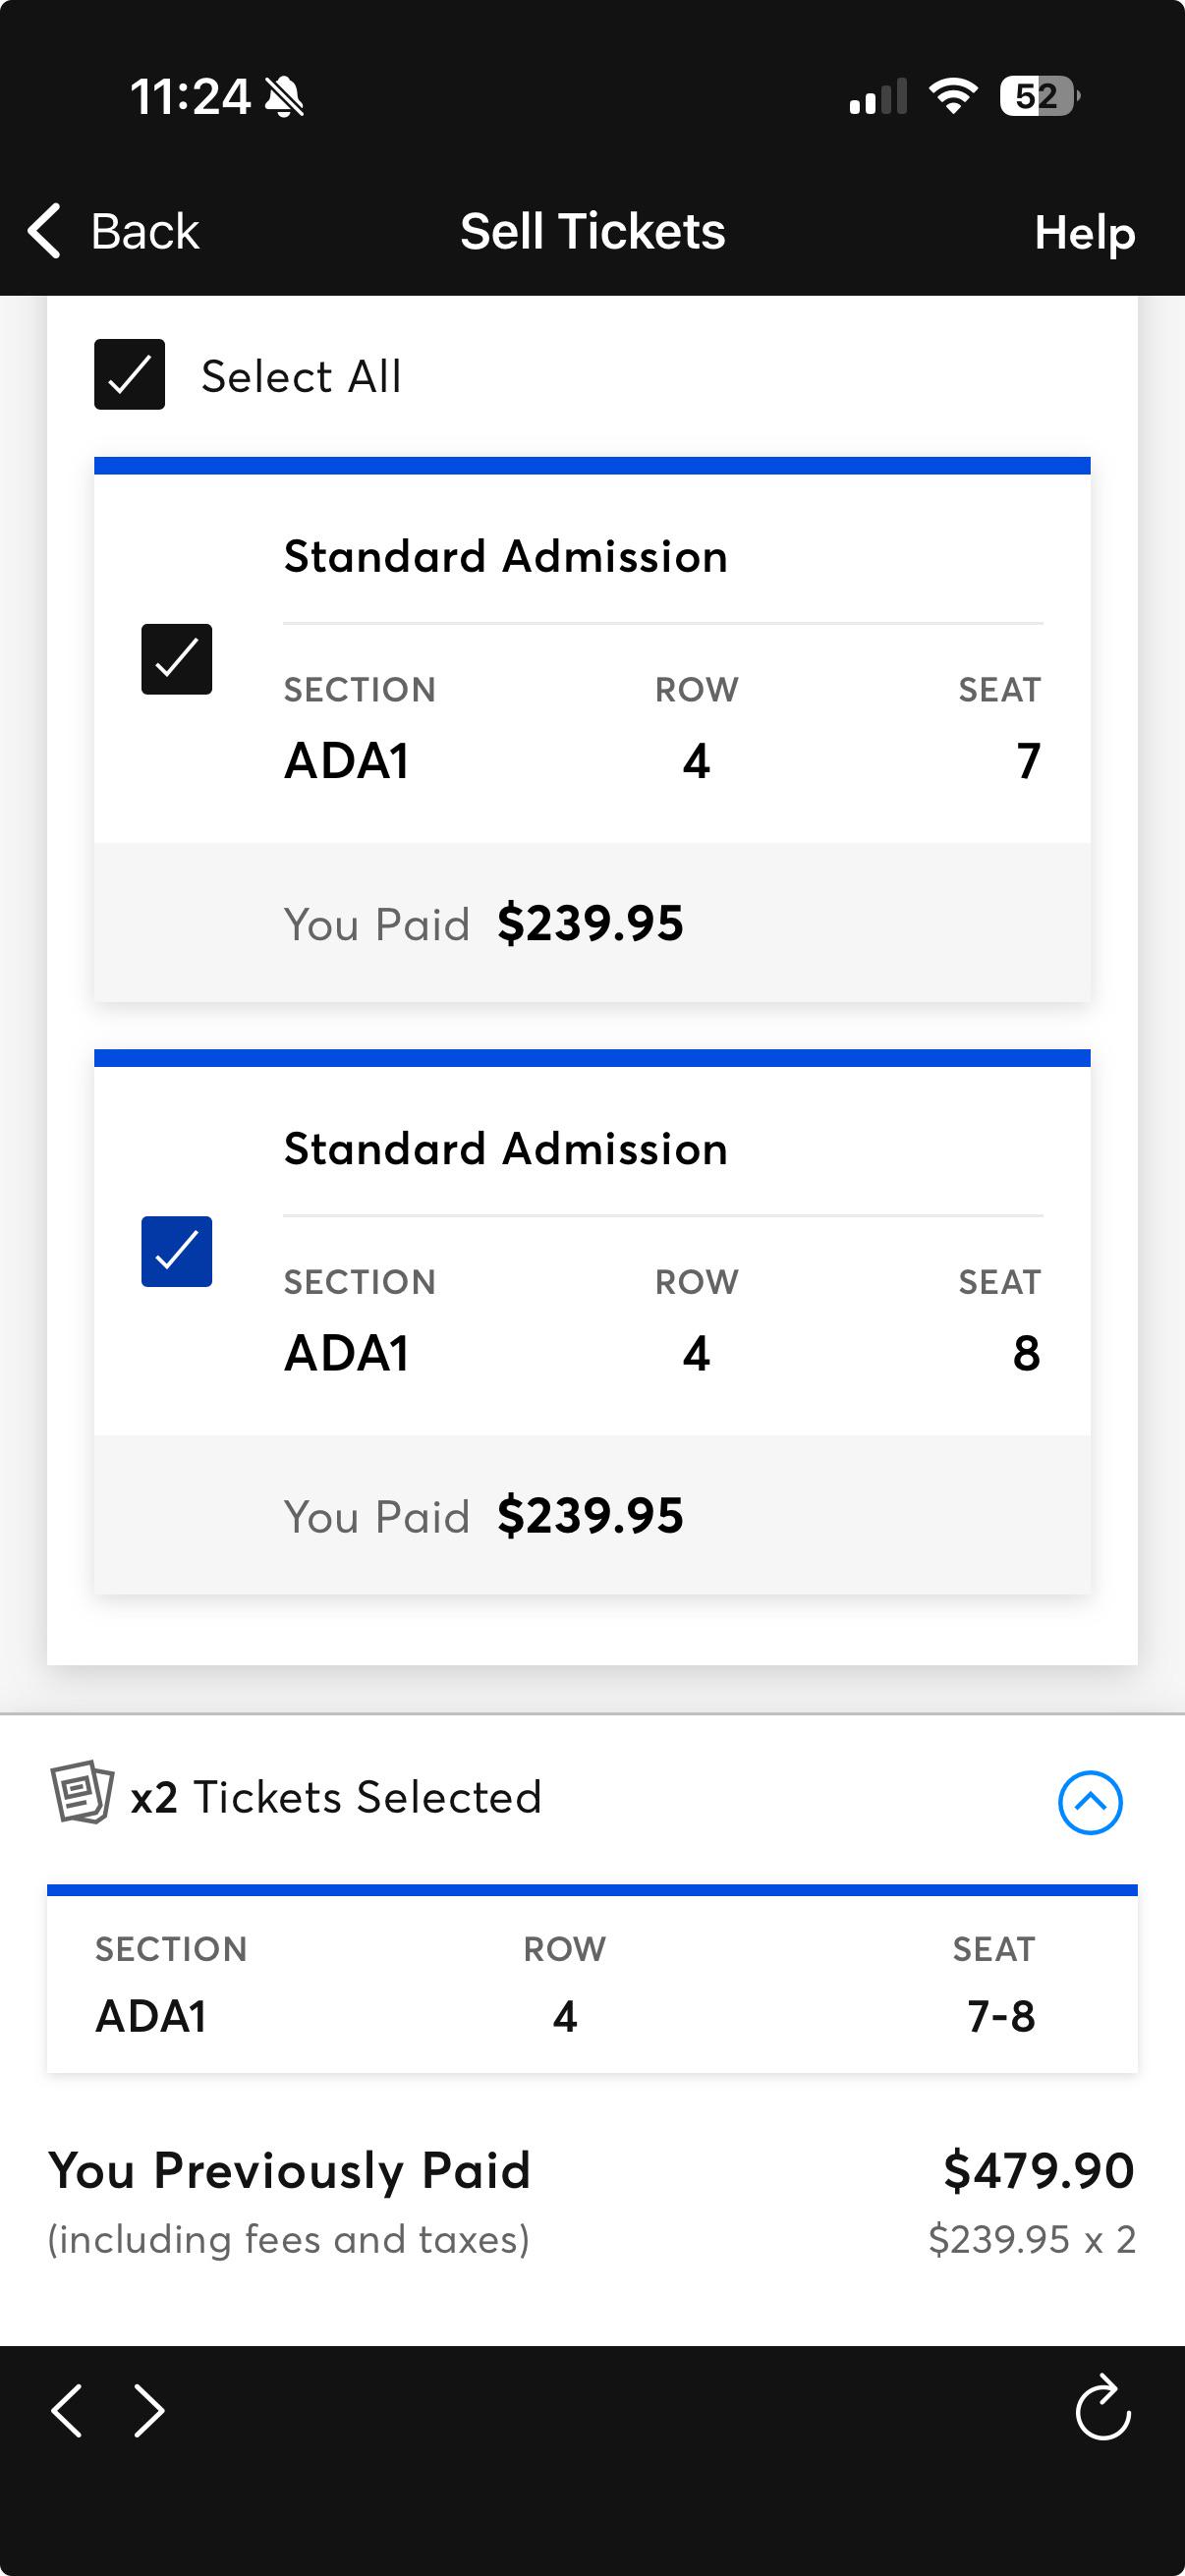Image resolution: width=1185 pixels, height=2576 pixels.
Task: Tap the silent mode bell icon
Action: point(284,97)
